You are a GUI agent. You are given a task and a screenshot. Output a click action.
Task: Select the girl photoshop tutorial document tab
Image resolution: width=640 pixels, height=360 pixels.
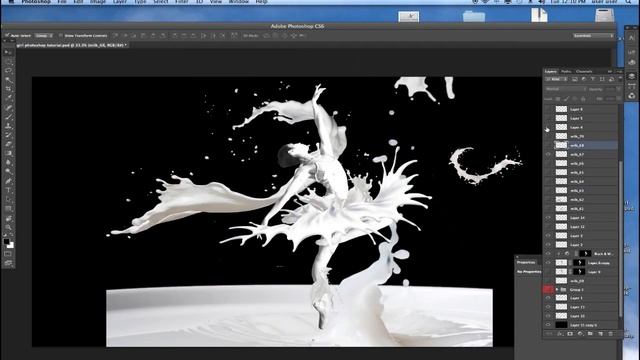tap(72, 45)
